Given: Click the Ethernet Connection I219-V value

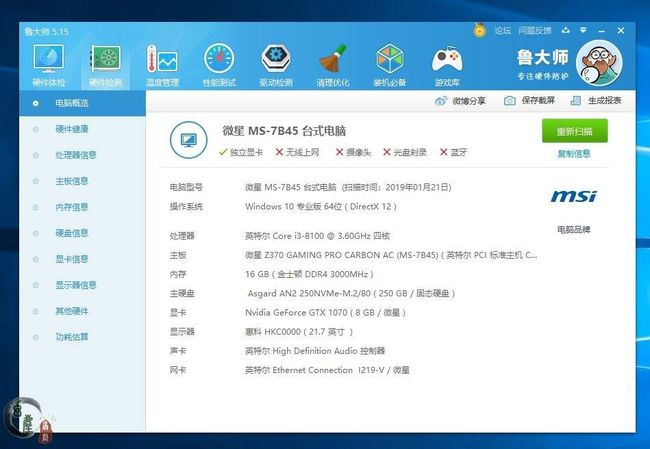Looking at the screenshot, I should pyautogui.click(x=327, y=370).
